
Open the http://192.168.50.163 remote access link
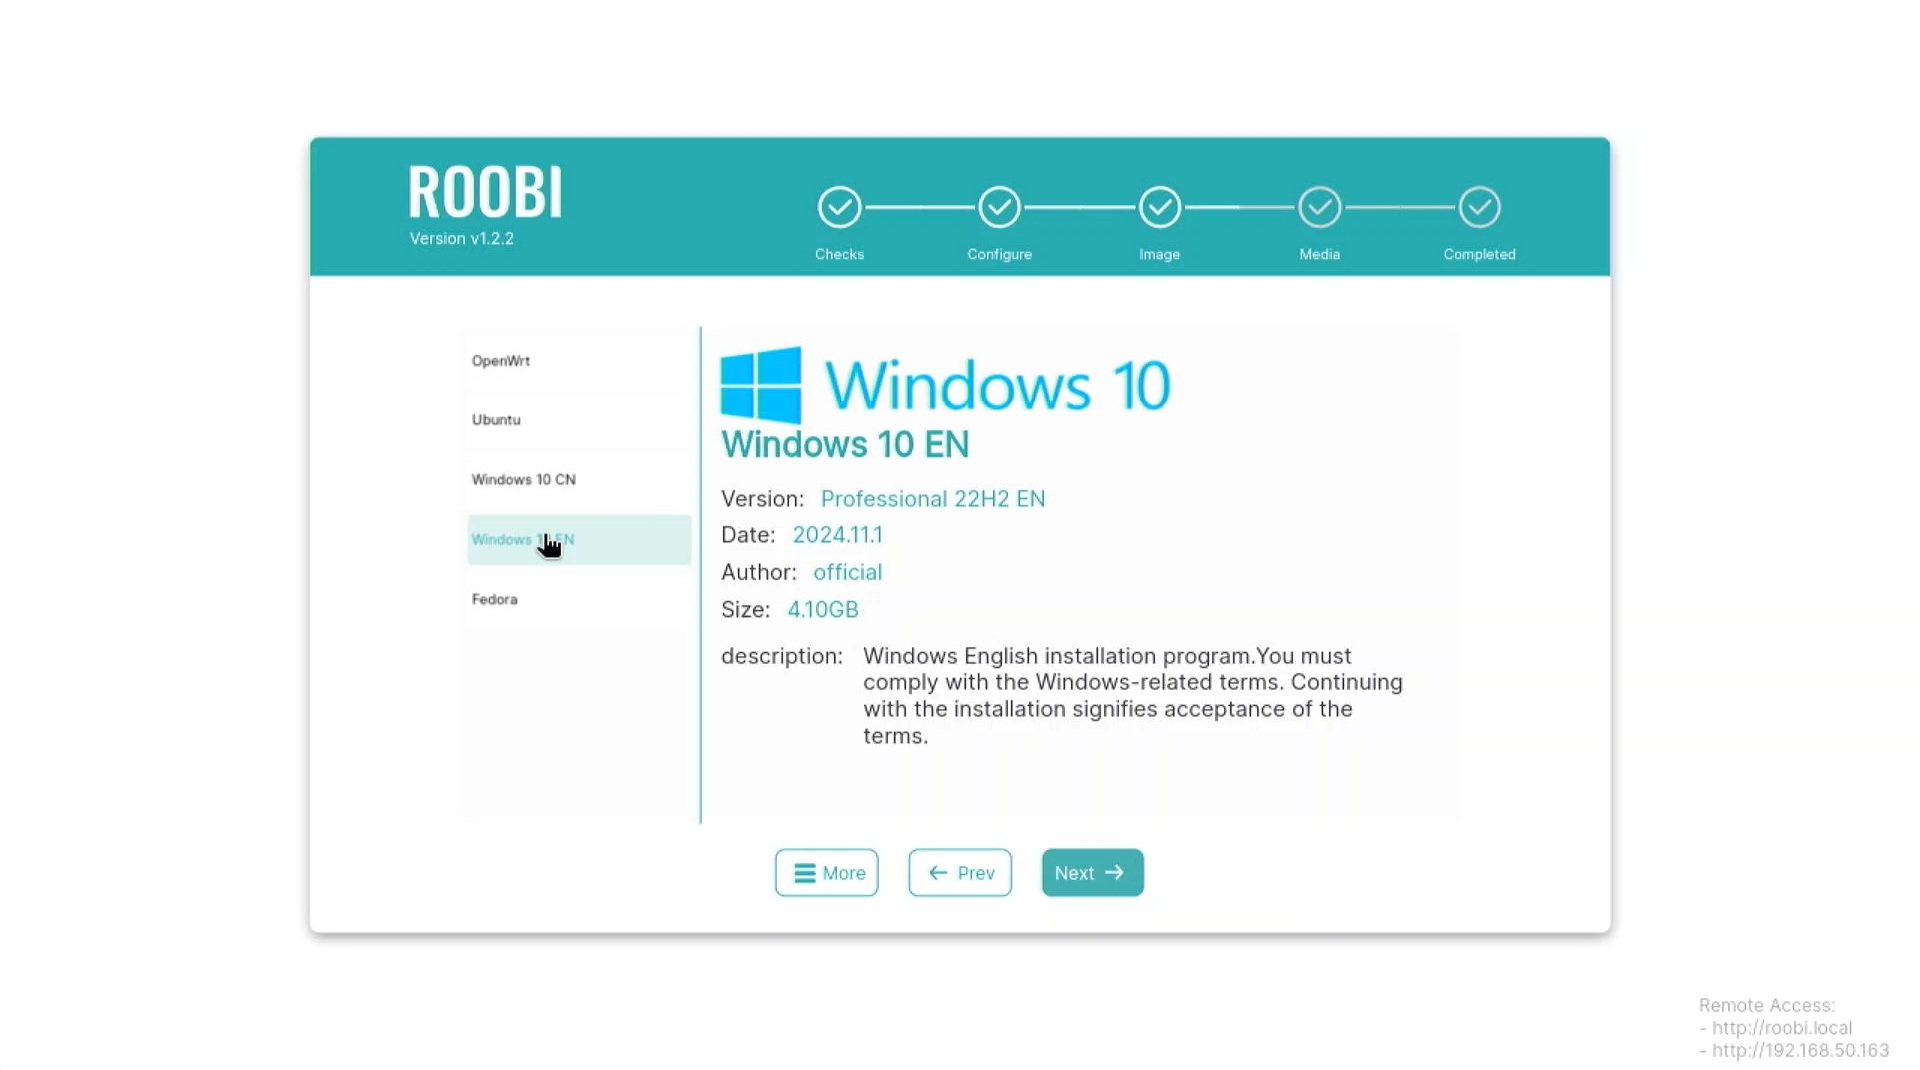click(1800, 1051)
